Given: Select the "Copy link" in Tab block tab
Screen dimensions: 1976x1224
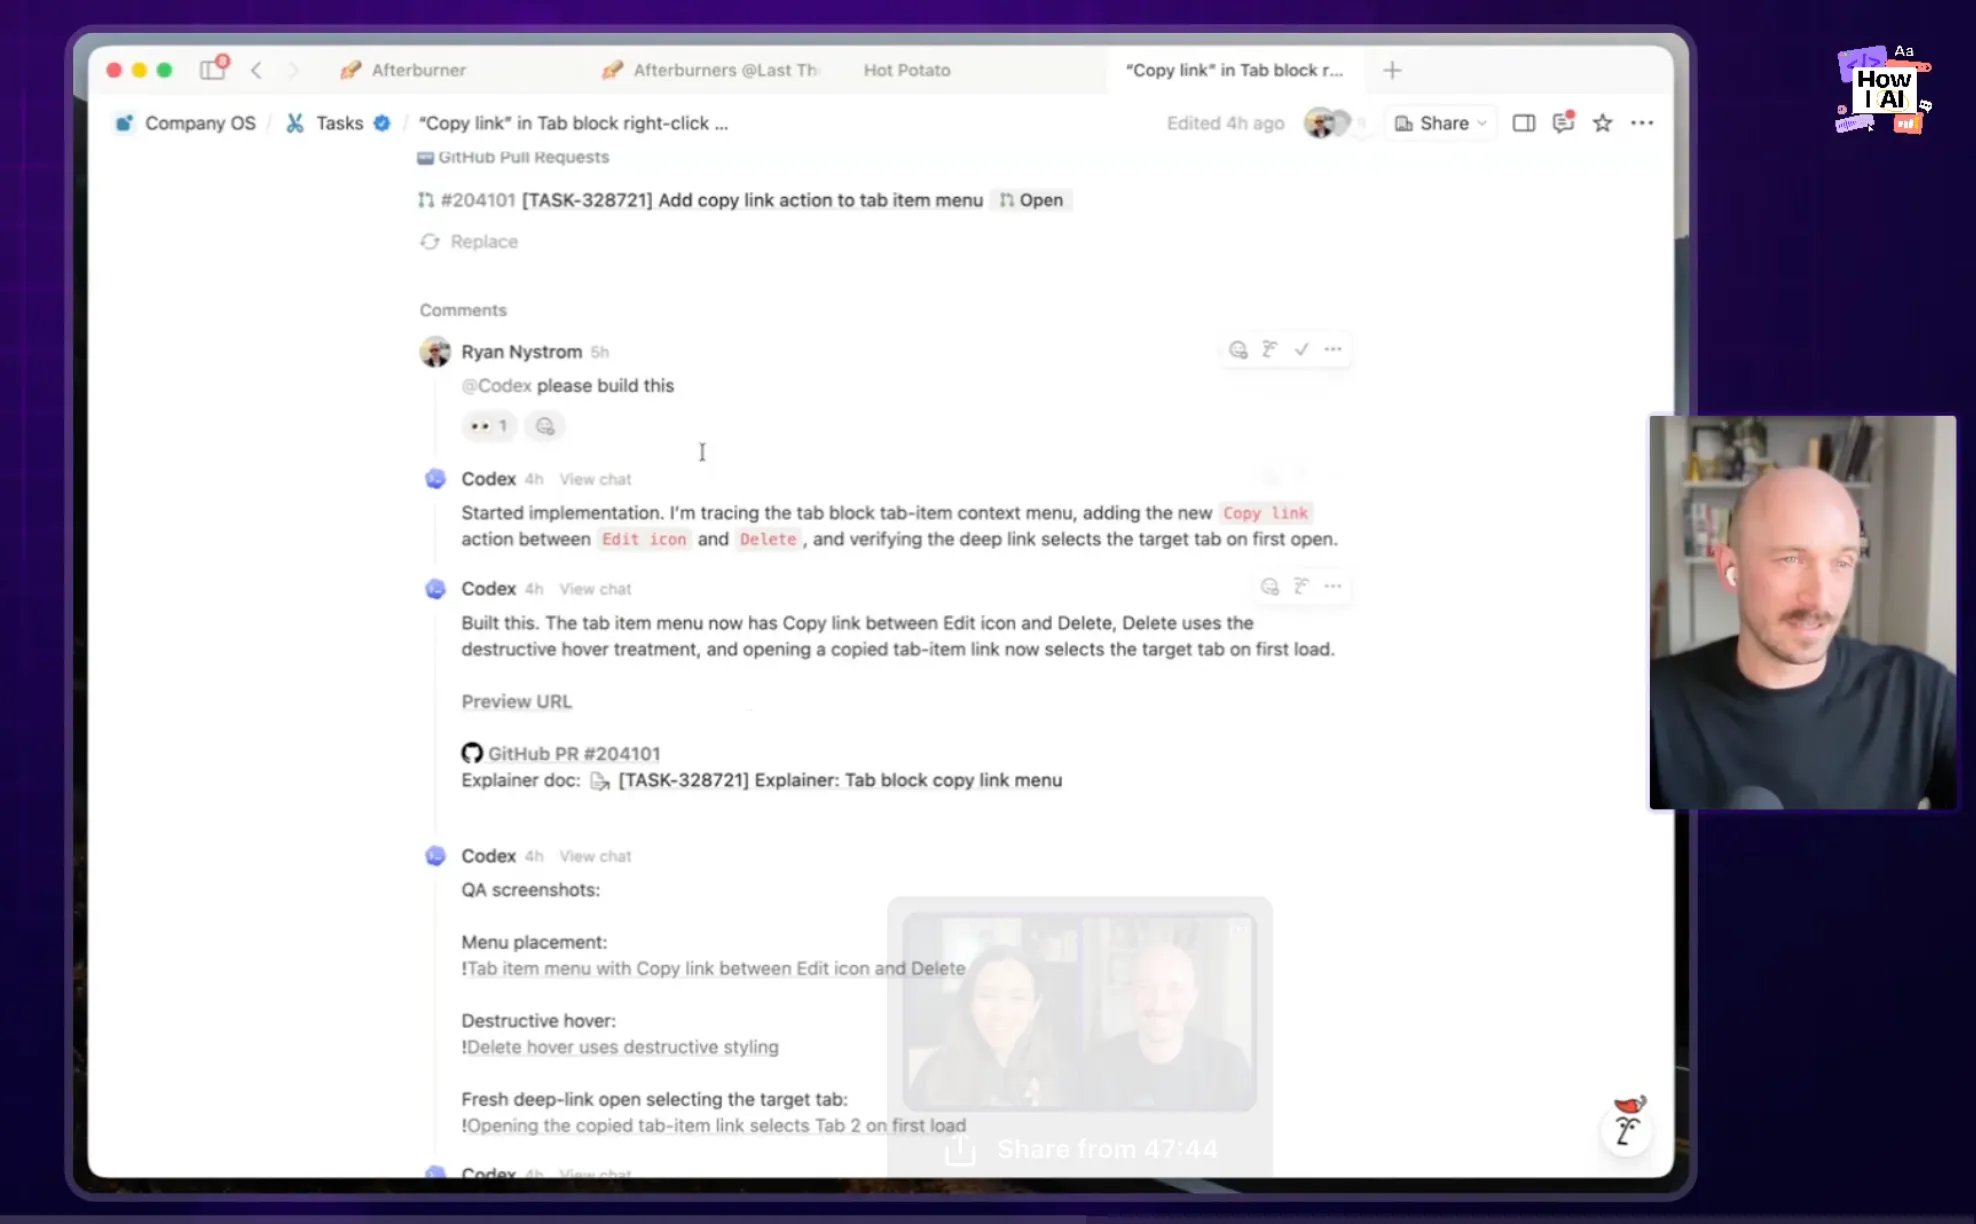Looking at the screenshot, I should point(1234,70).
